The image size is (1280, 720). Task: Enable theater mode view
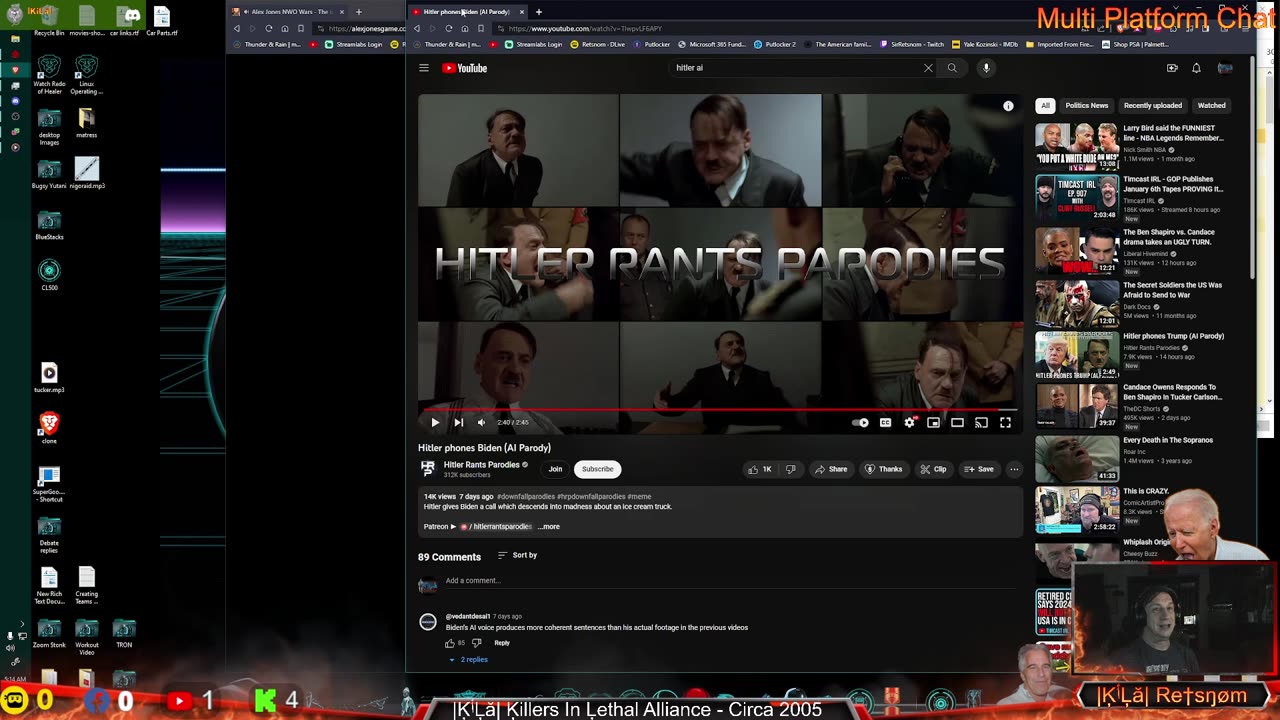pos(957,422)
